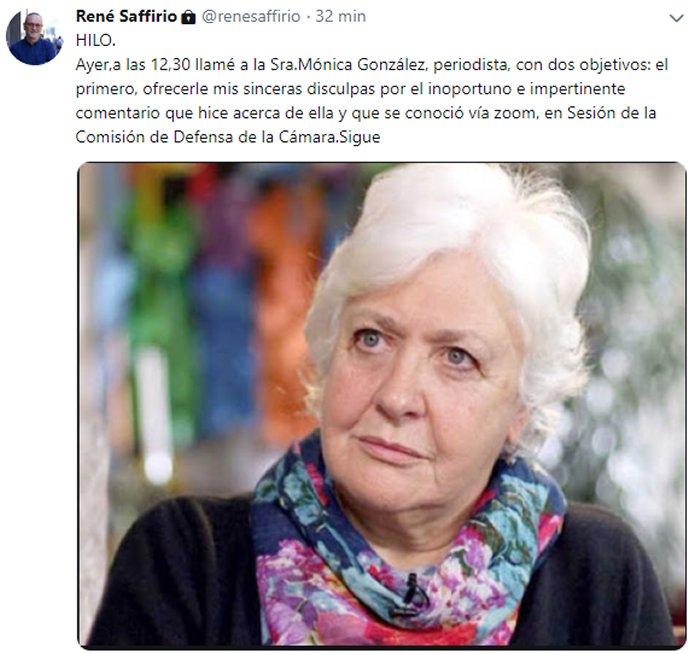
Task: Click the line beginning primero, ofrecerle mis sinceras
Action: [x=350, y=89]
